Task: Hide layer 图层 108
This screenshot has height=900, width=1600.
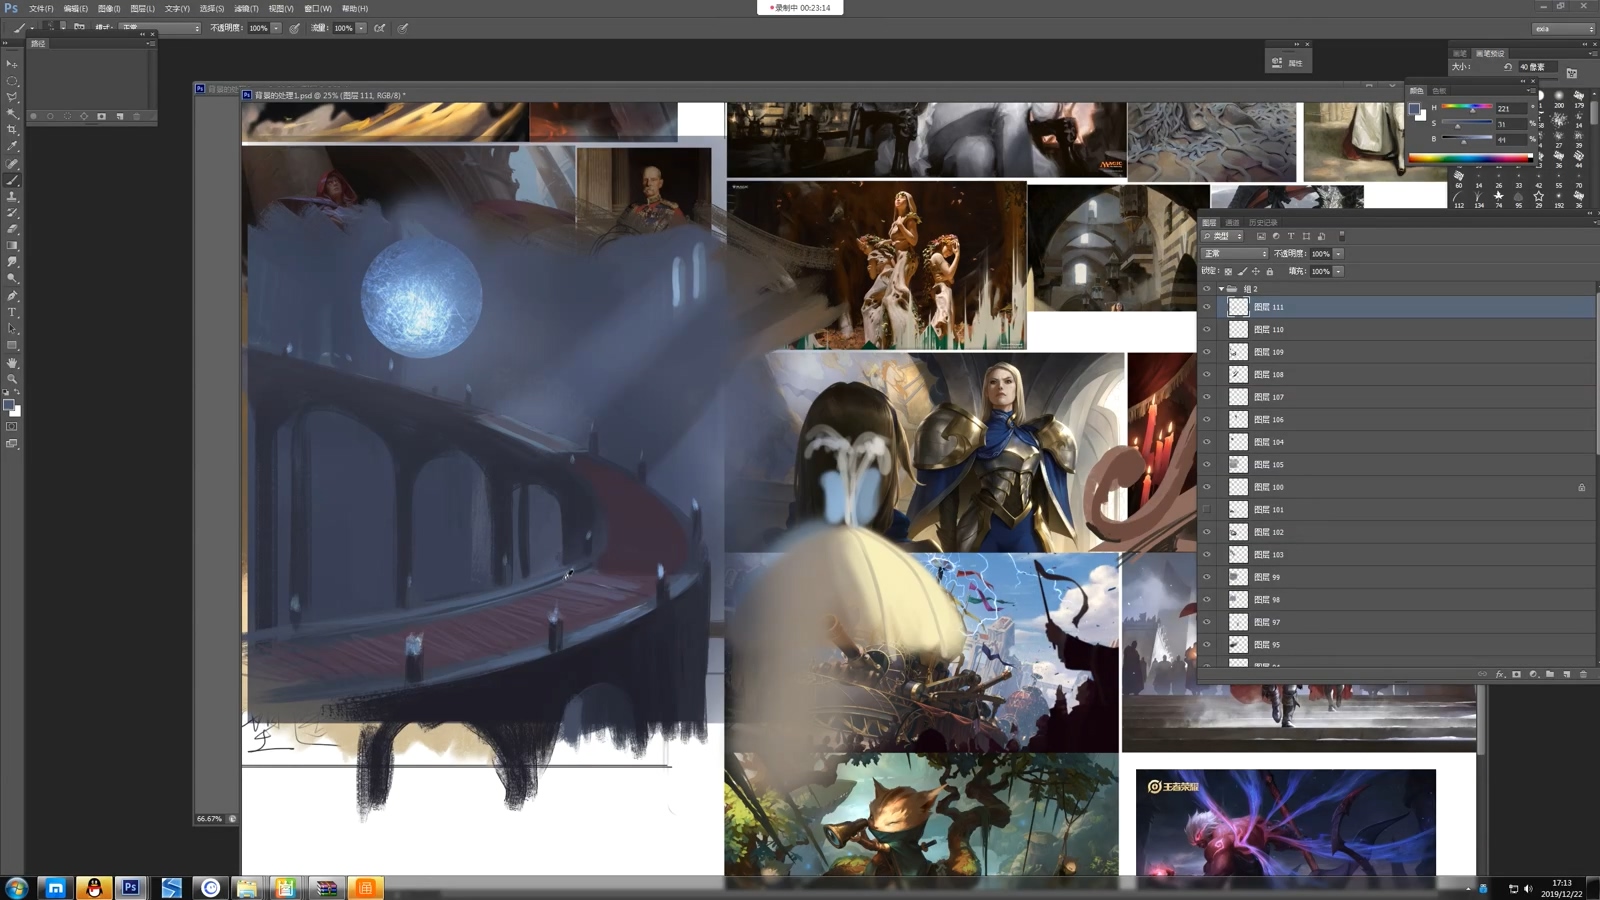Action: [x=1207, y=375]
